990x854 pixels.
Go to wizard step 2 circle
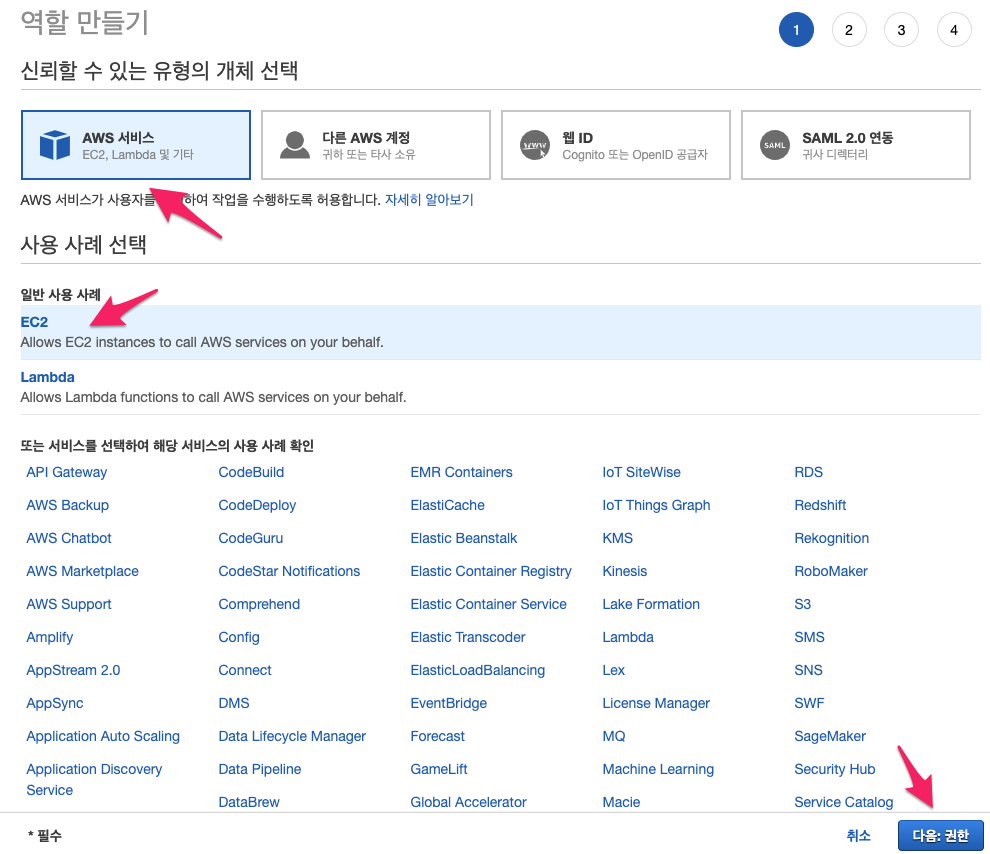pyautogui.click(x=849, y=30)
